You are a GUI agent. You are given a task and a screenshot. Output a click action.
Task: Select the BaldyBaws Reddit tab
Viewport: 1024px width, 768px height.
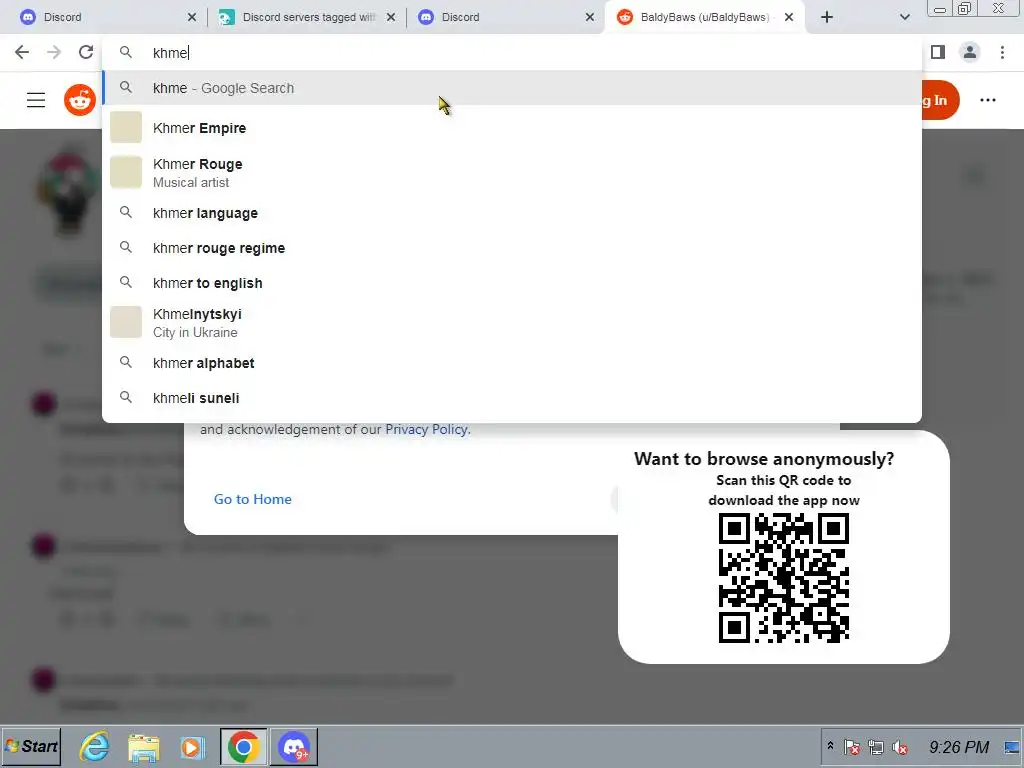pyautogui.click(x=705, y=17)
